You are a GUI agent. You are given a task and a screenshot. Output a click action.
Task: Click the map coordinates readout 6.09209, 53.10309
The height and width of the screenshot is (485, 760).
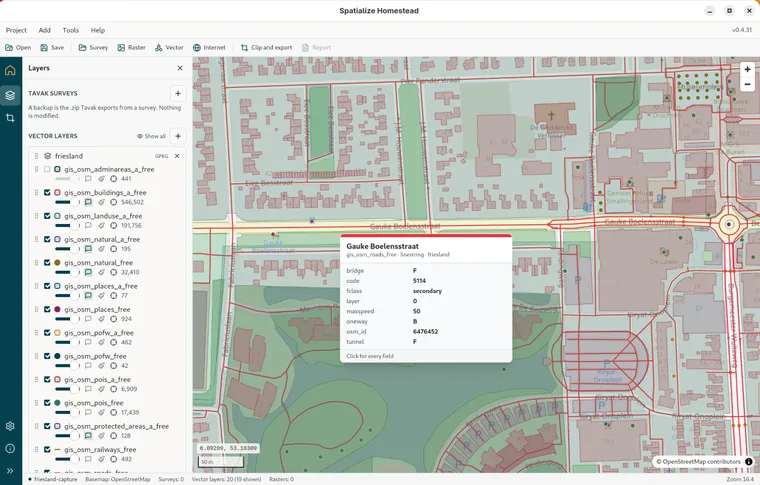point(228,448)
